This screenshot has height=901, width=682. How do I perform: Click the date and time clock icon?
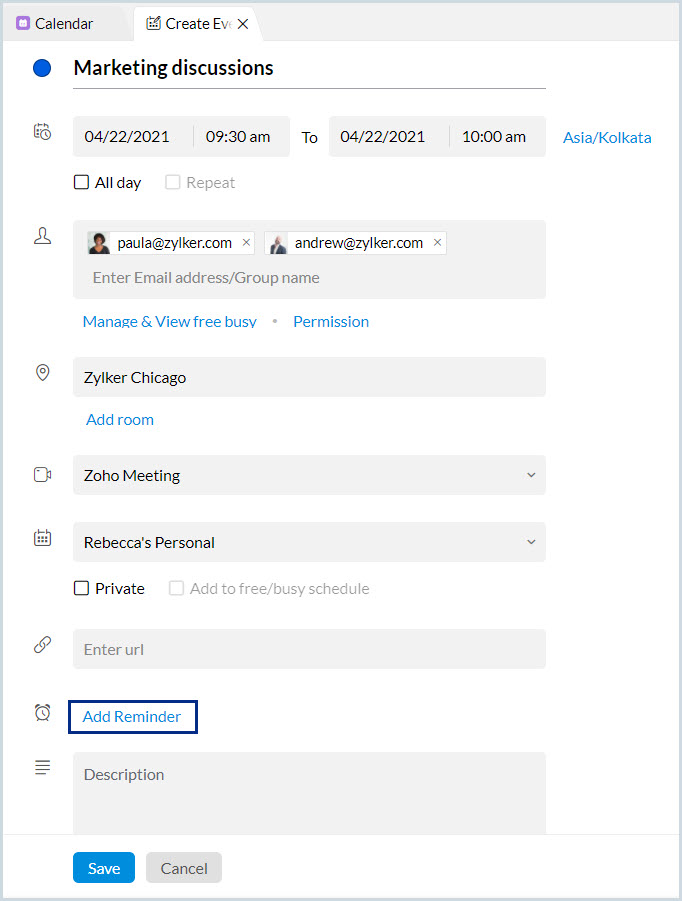(42, 132)
